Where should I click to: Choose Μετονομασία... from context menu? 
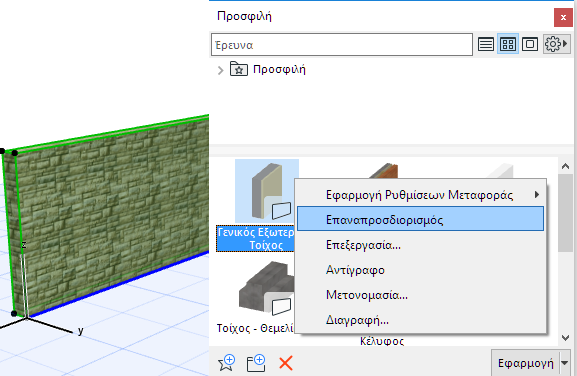pyautogui.click(x=421, y=295)
